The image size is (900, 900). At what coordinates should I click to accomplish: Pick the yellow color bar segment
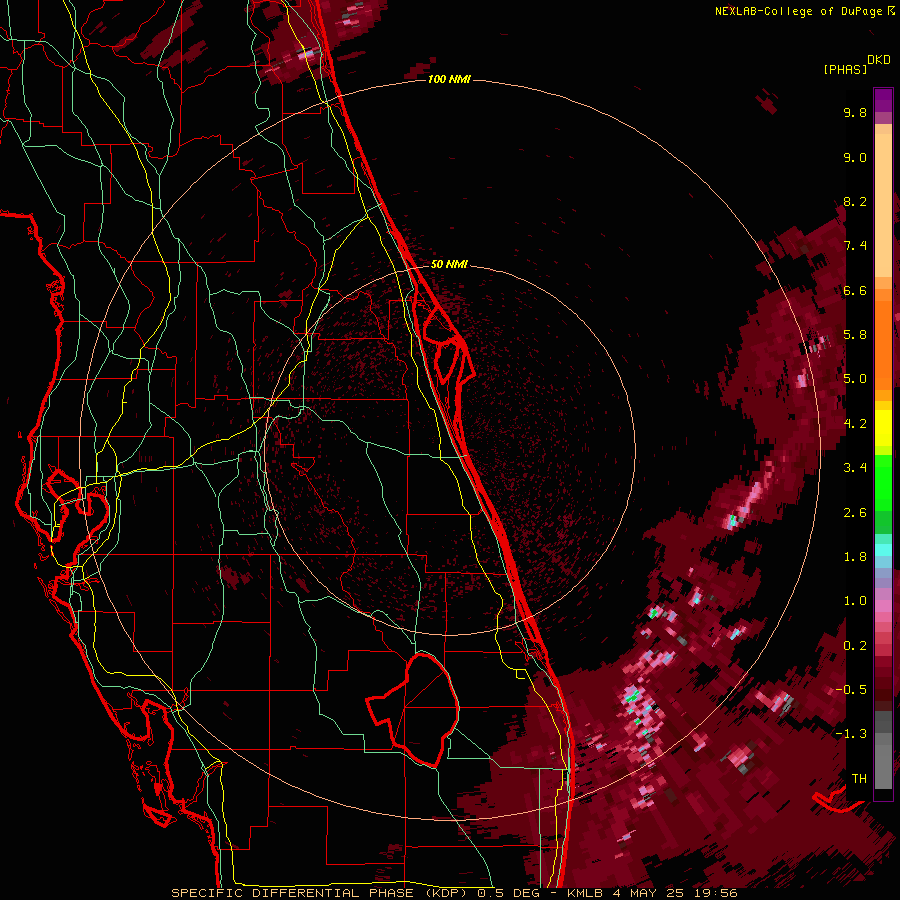coord(883,428)
